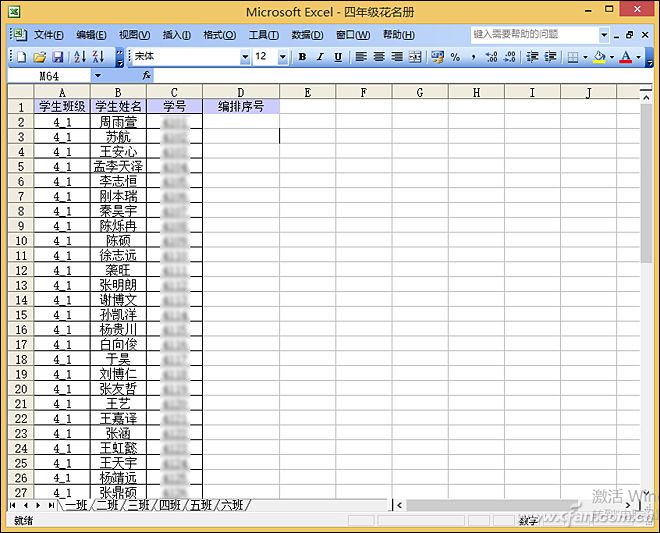Screen dimensions: 660x533
Task: Apply percent style
Action: 455,57
